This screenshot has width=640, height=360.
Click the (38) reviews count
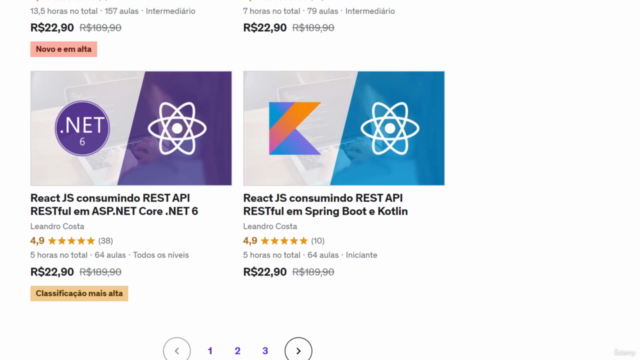[x=106, y=241]
